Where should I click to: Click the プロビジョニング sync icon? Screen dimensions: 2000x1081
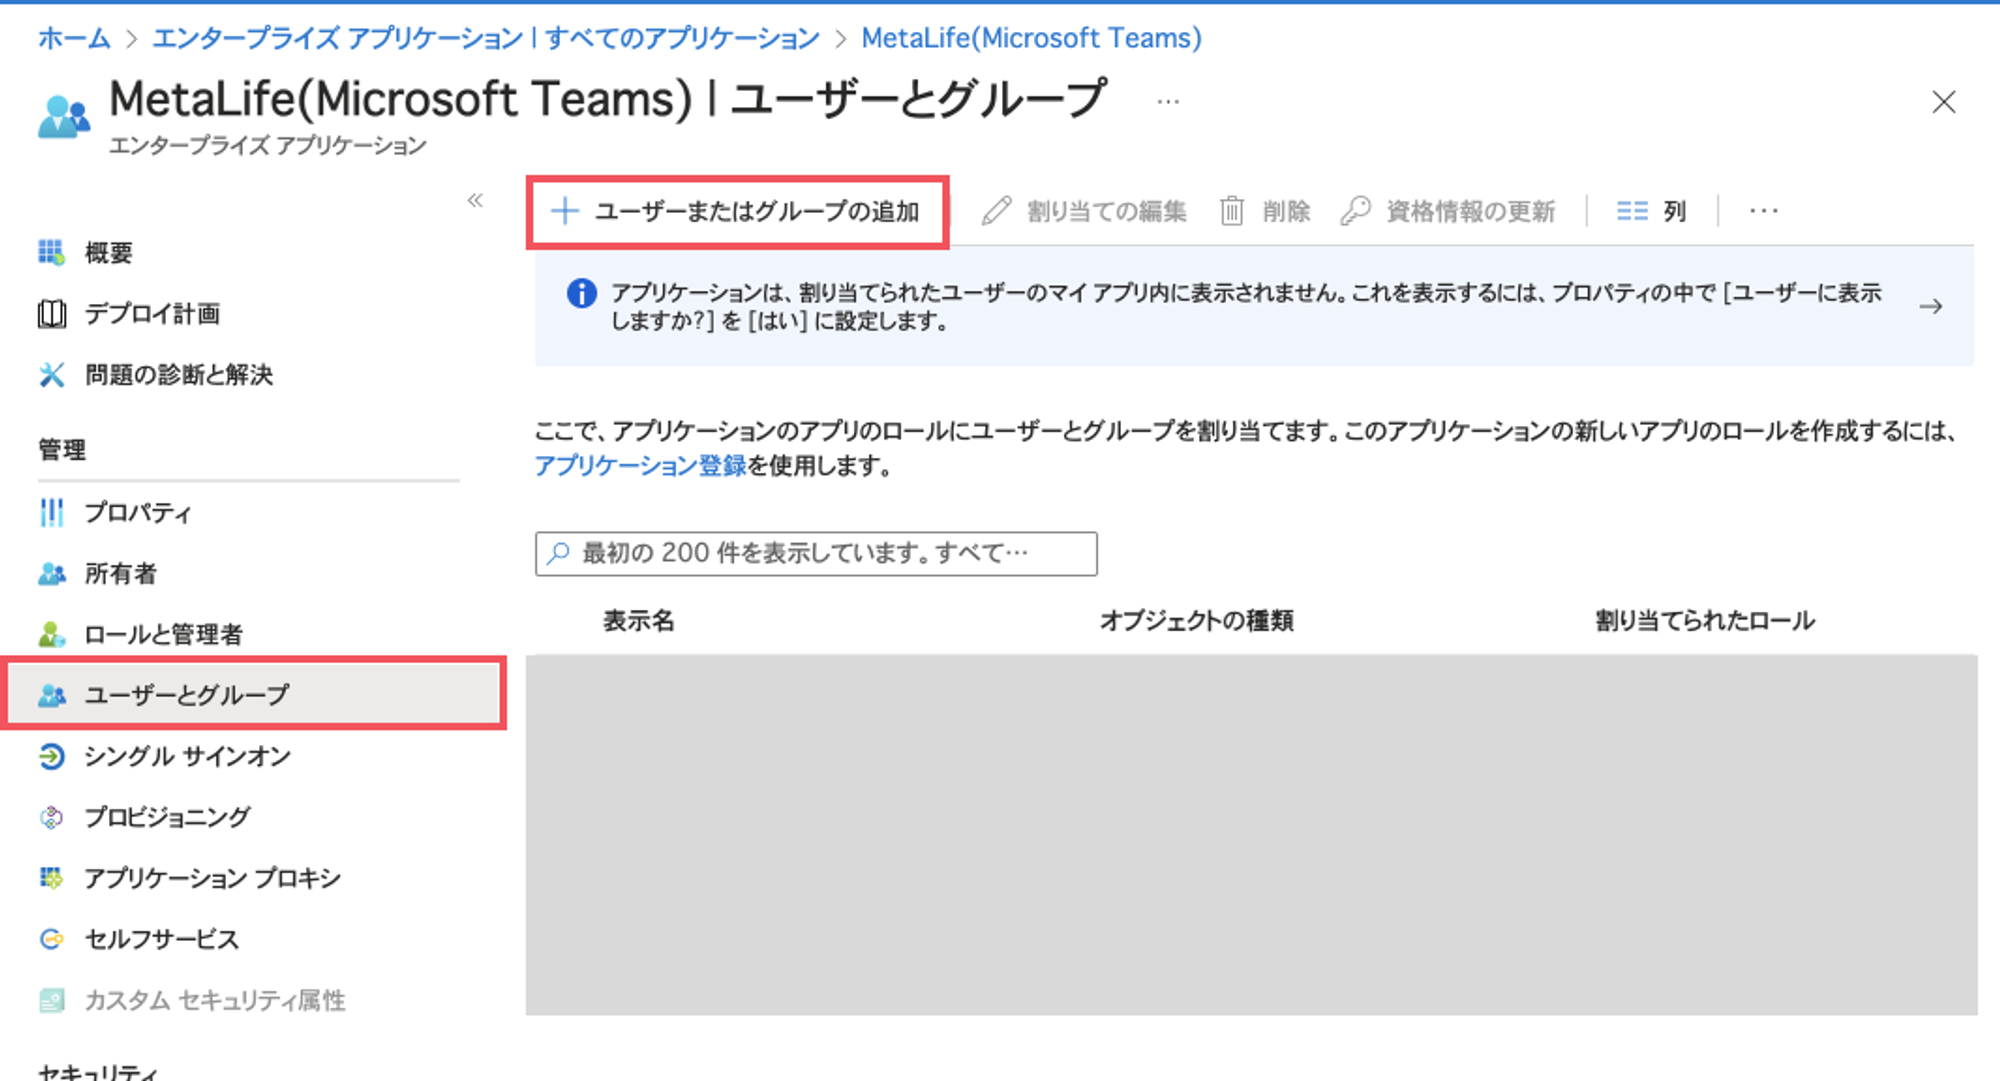click(x=51, y=818)
